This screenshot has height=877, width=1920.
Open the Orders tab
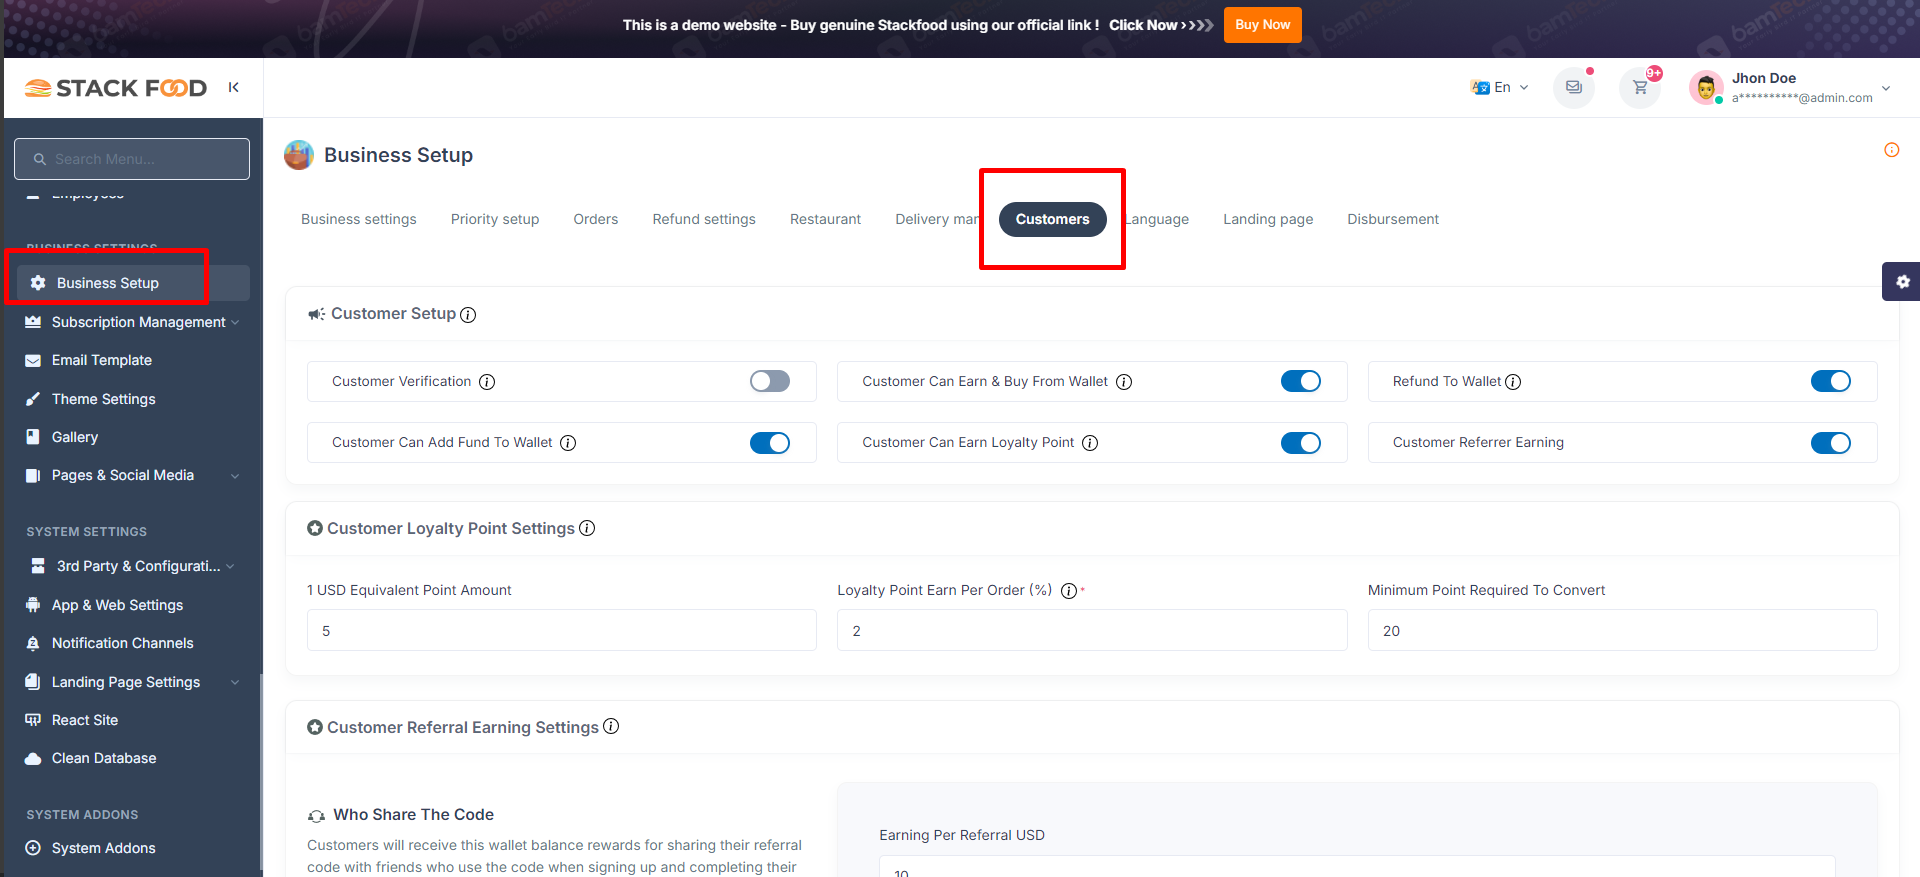(596, 219)
